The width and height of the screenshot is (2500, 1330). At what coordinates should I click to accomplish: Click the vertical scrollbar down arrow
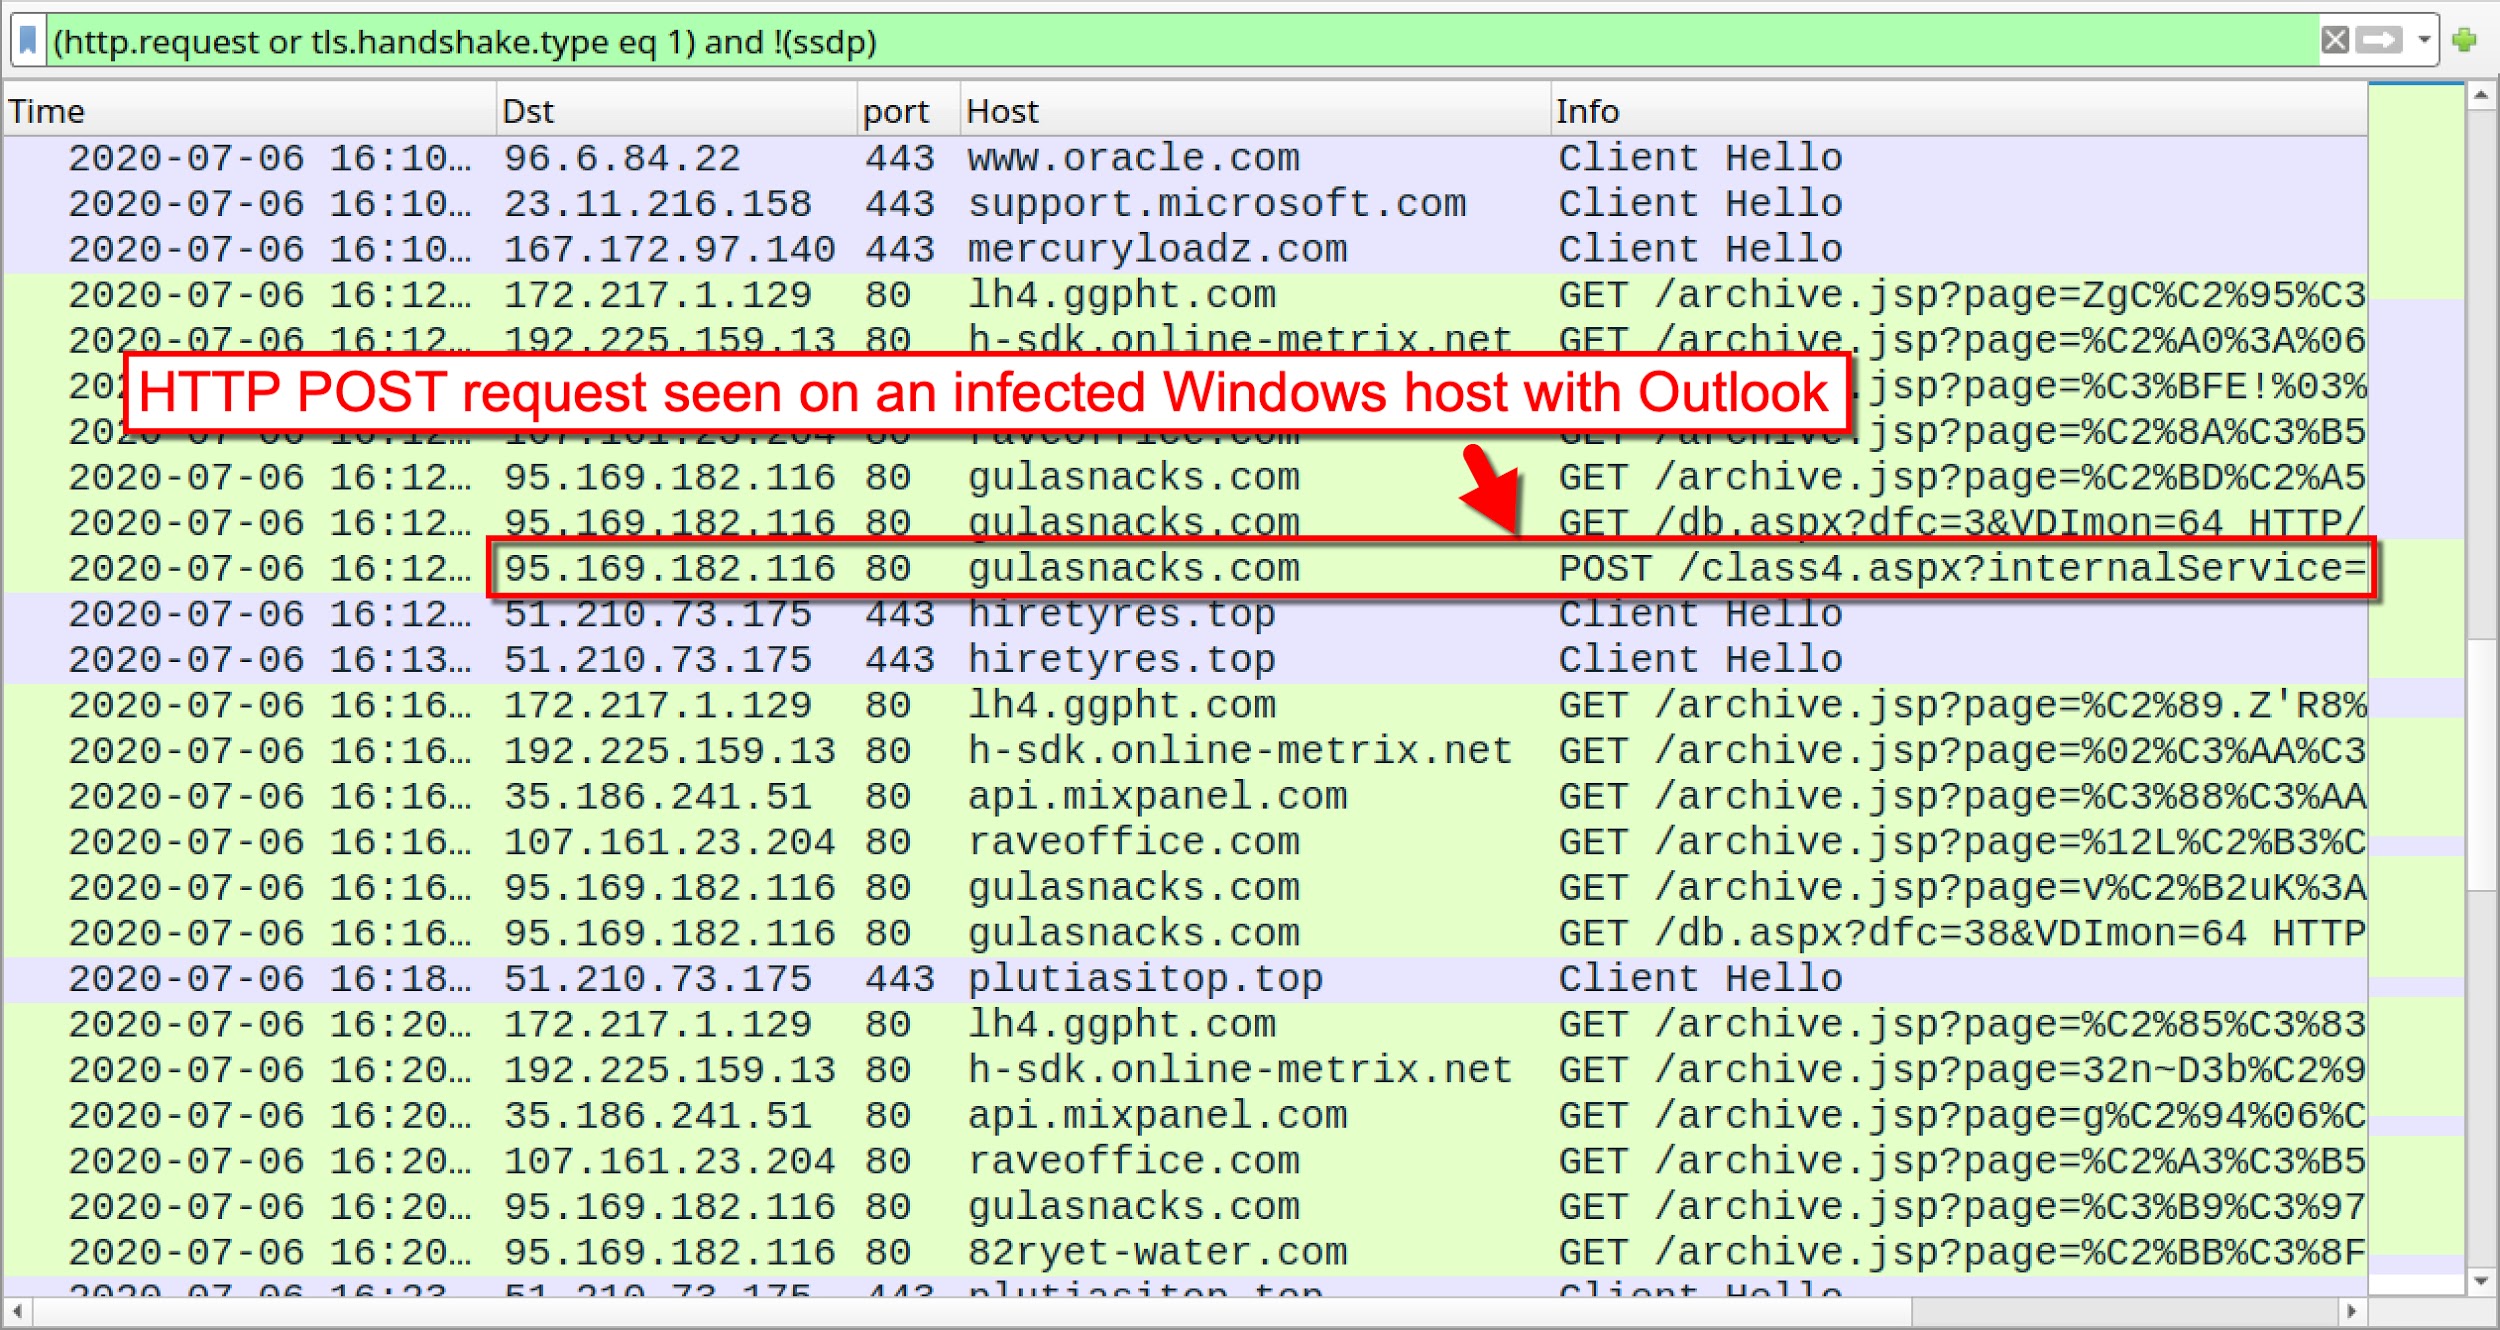click(x=2481, y=1281)
